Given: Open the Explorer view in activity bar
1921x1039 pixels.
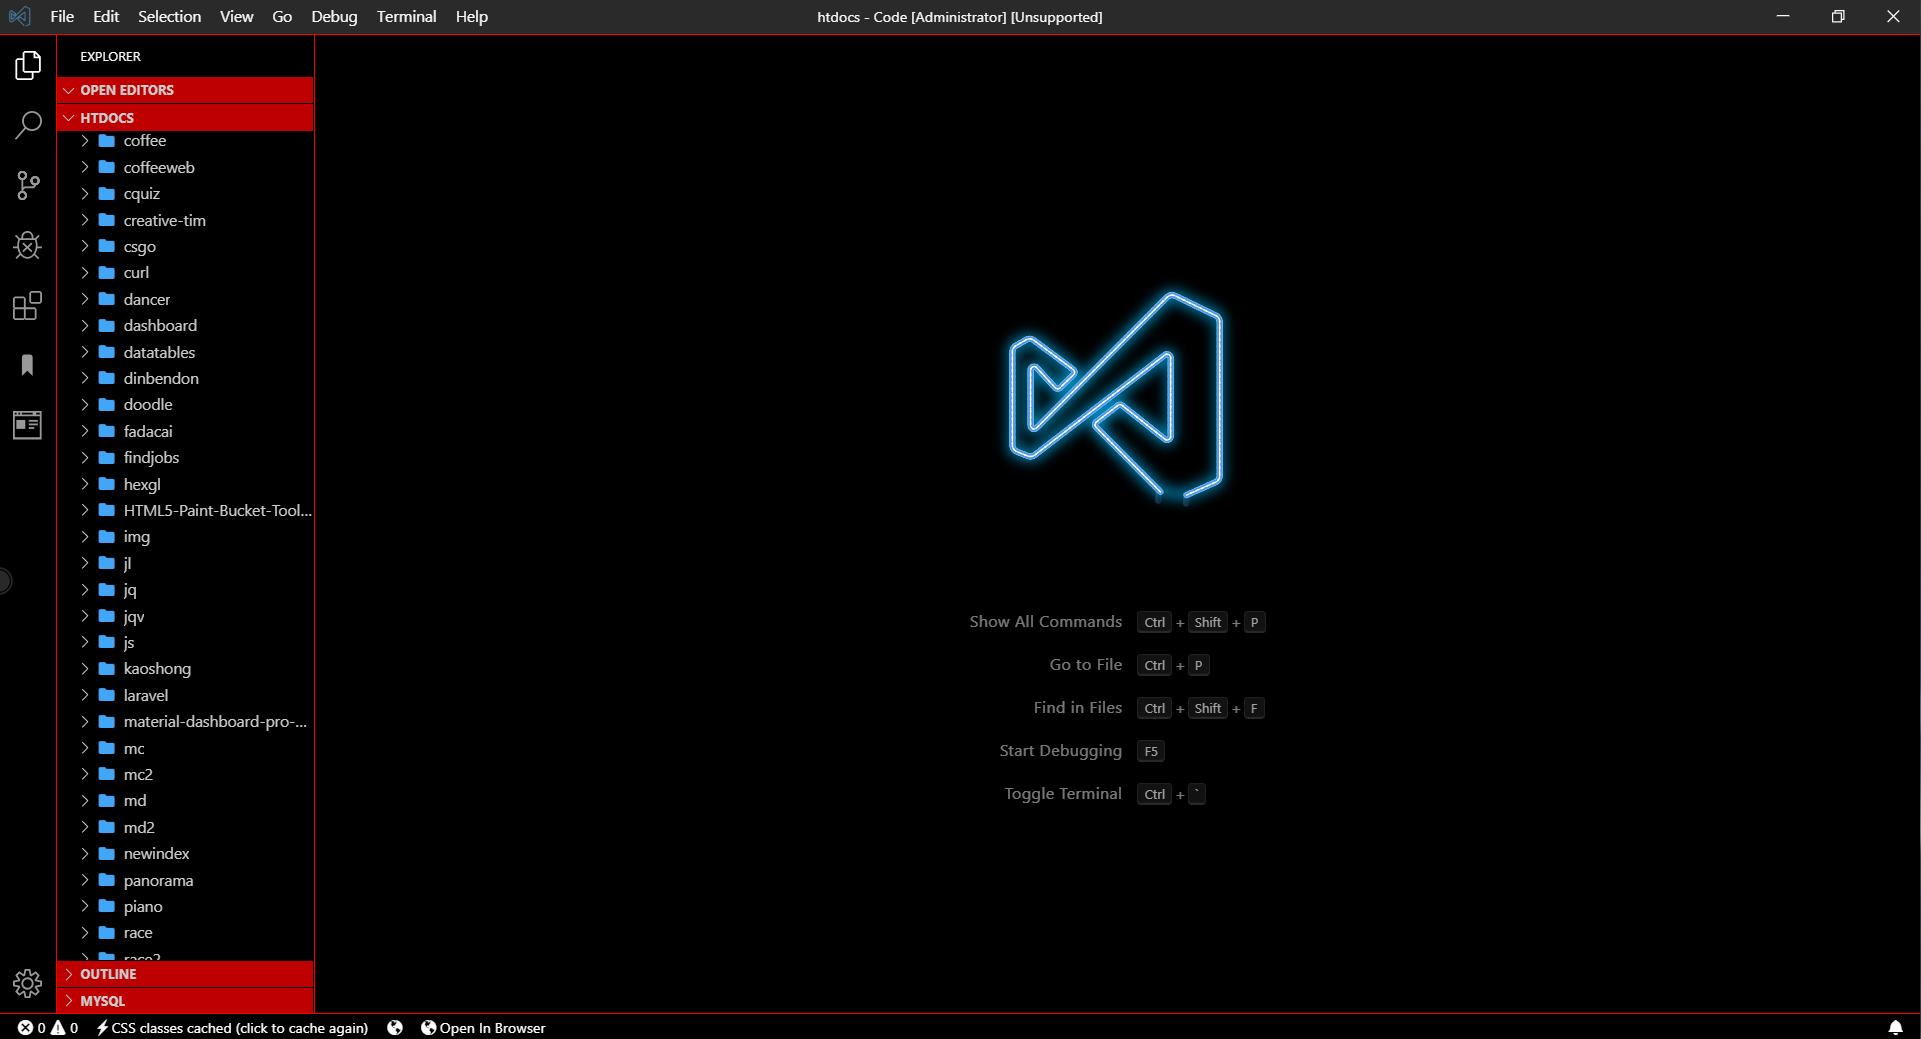Looking at the screenshot, I should pyautogui.click(x=28, y=66).
